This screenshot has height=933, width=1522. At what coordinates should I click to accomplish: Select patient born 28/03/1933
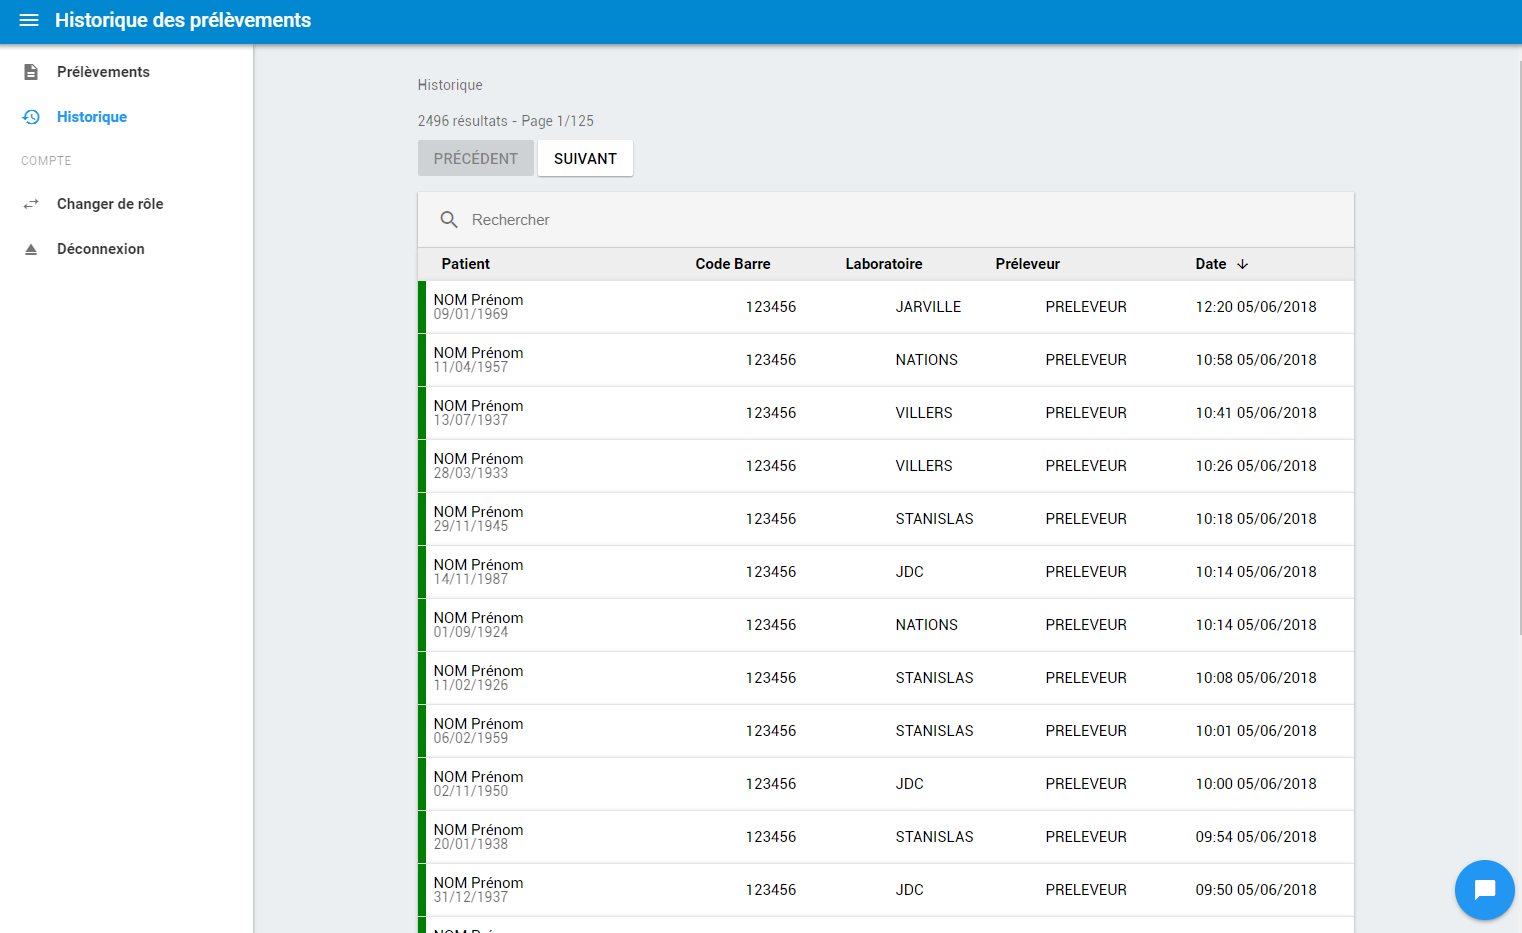pyautogui.click(x=886, y=466)
